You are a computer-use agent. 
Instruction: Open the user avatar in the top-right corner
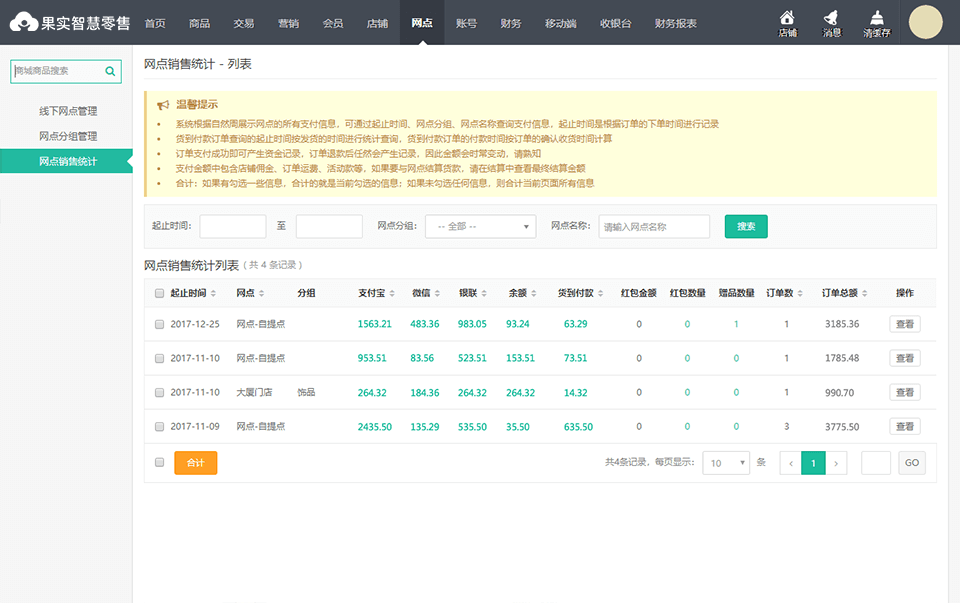pyautogui.click(x=925, y=20)
